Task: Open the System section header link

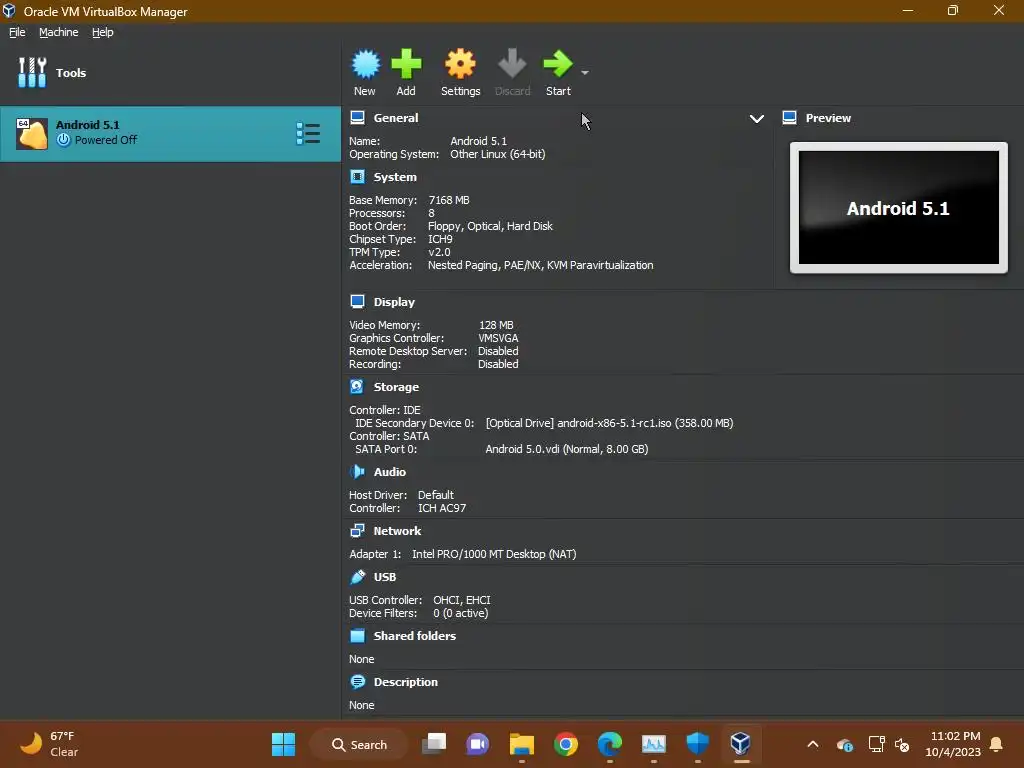Action: 395,177
